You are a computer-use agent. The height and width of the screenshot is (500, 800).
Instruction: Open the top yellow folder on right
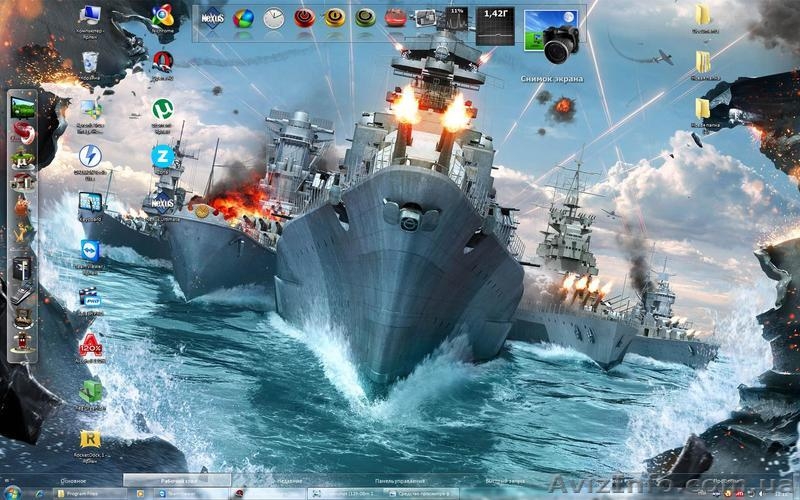click(703, 15)
